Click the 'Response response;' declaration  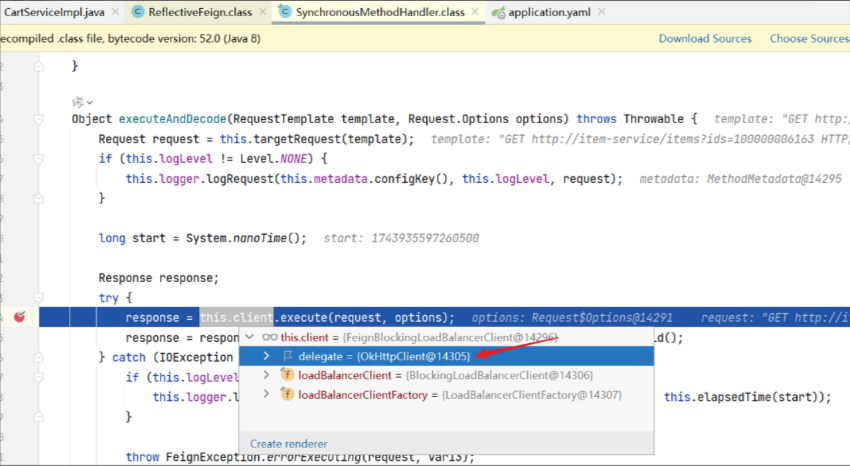pos(158,278)
